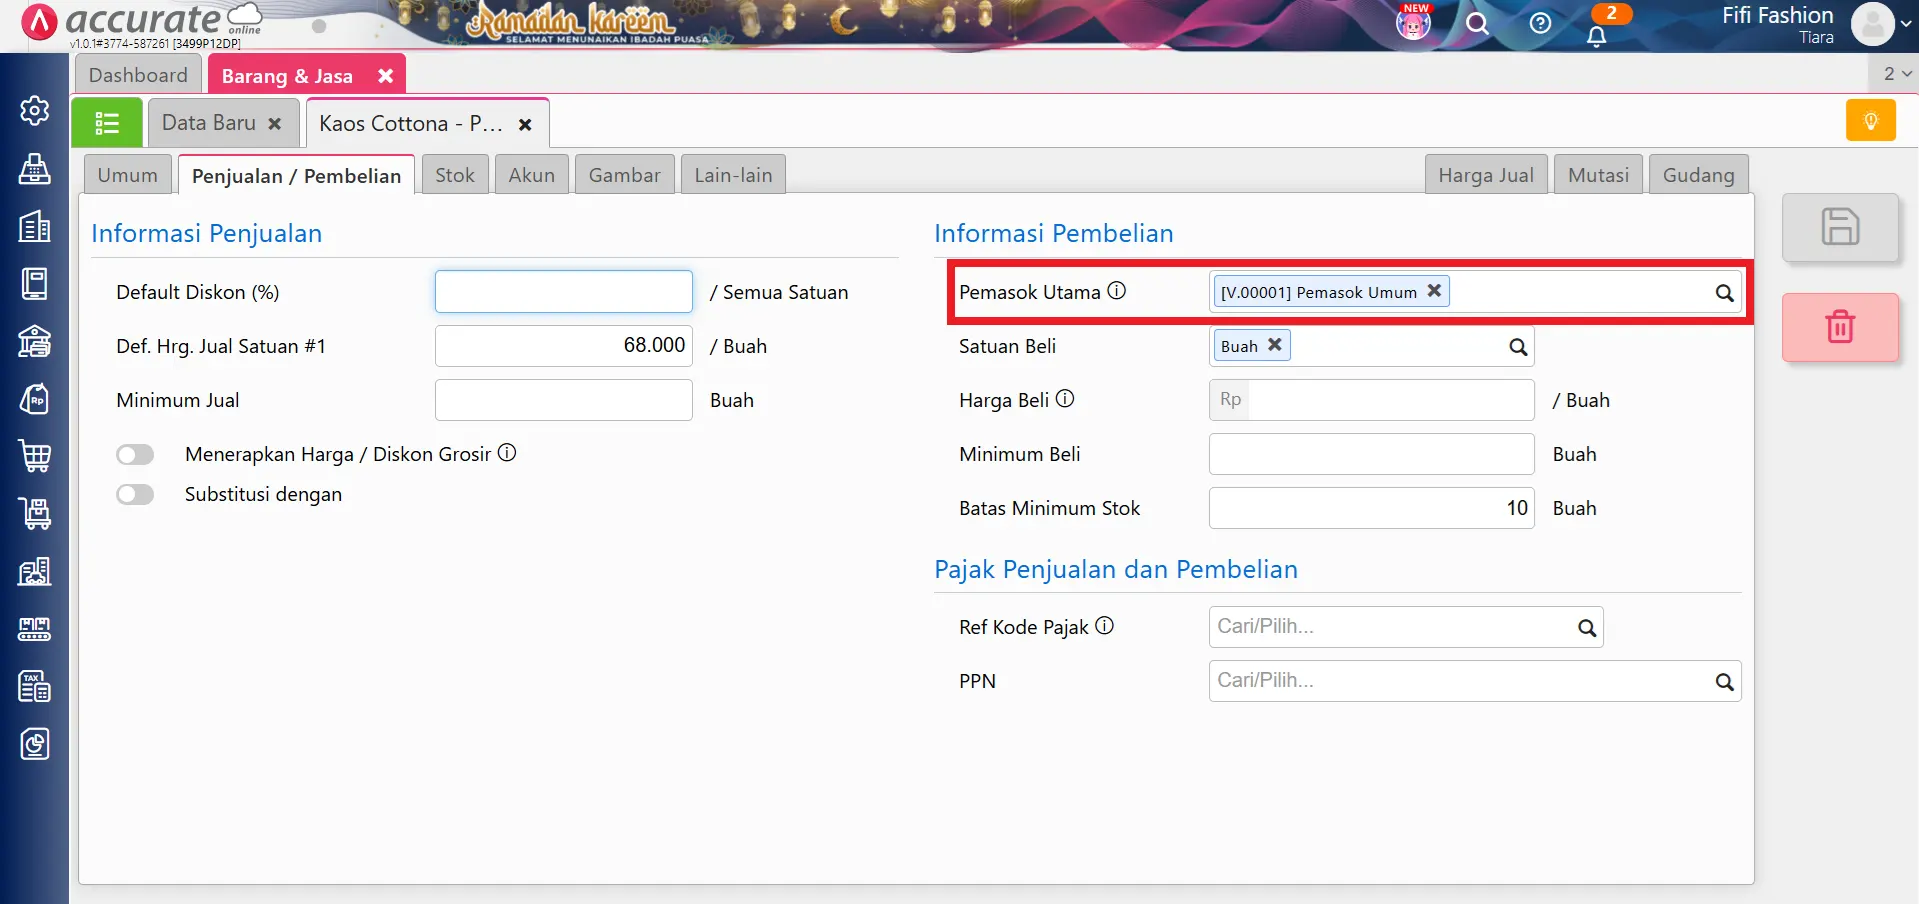Open the Kasir cash register sidebar icon
Viewport: 1919px width, 904px height.
(35, 169)
